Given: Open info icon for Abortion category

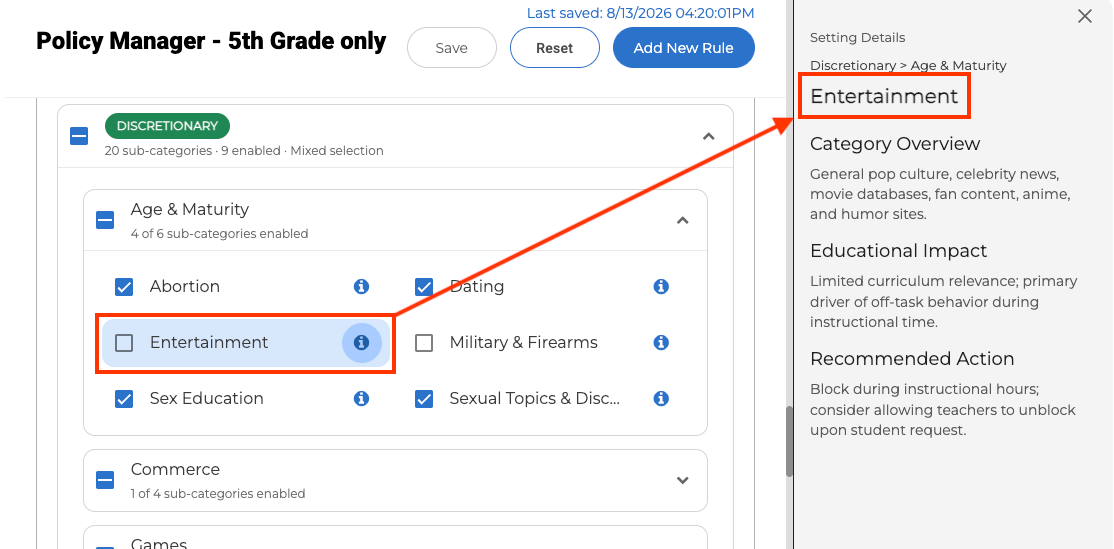Looking at the screenshot, I should [x=362, y=286].
